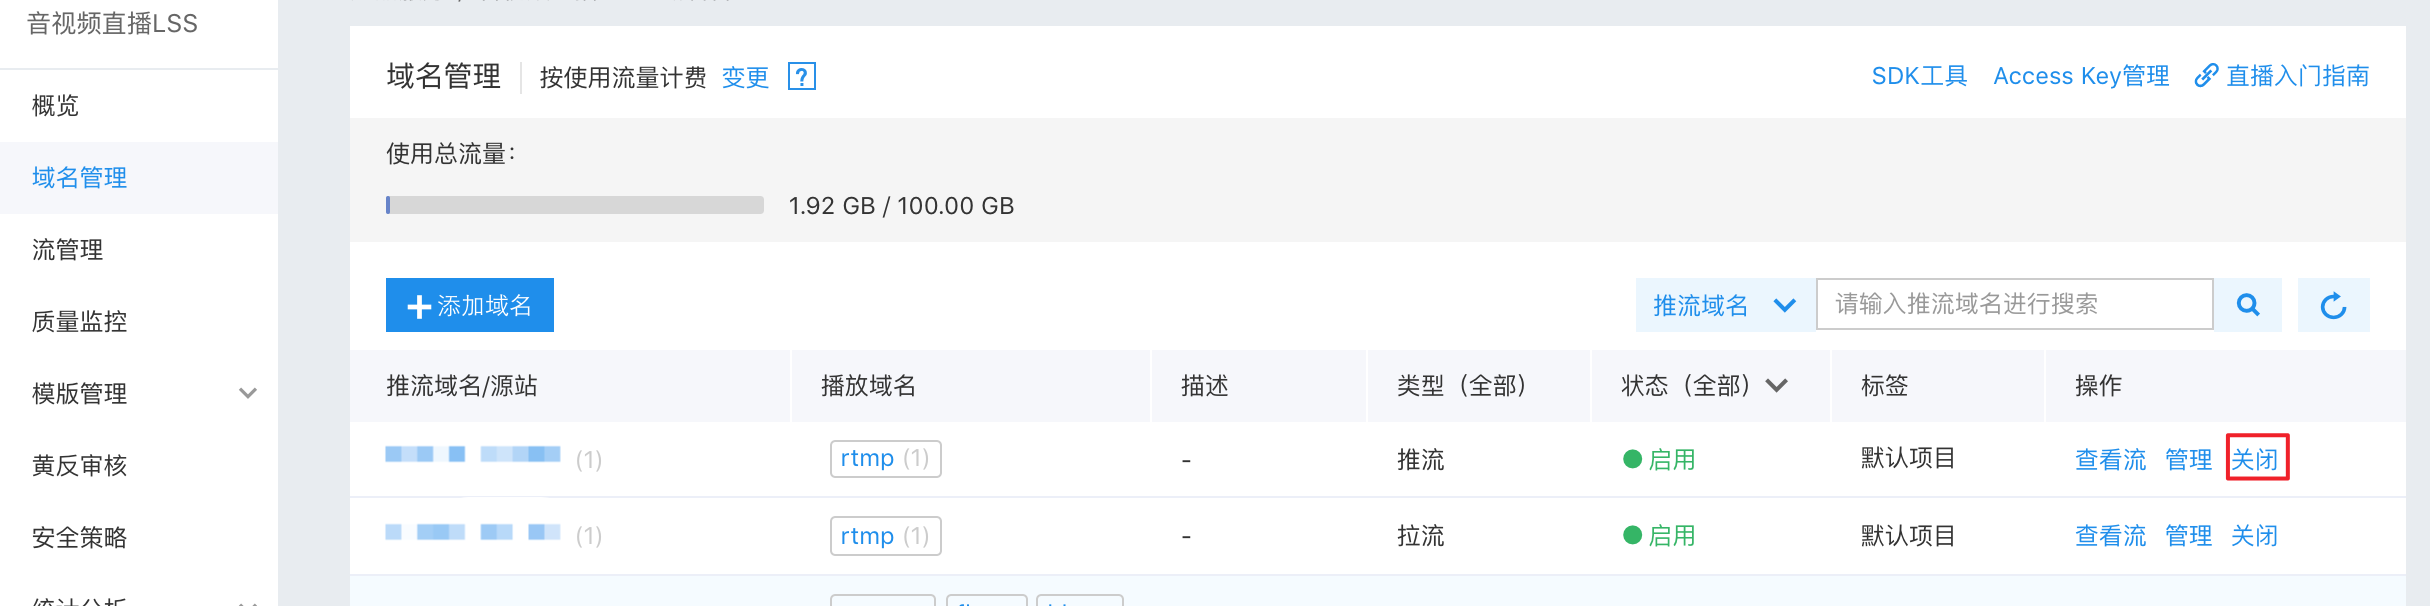Refresh the domain list with reload icon
The width and height of the screenshot is (2430, 606).
2333,305
